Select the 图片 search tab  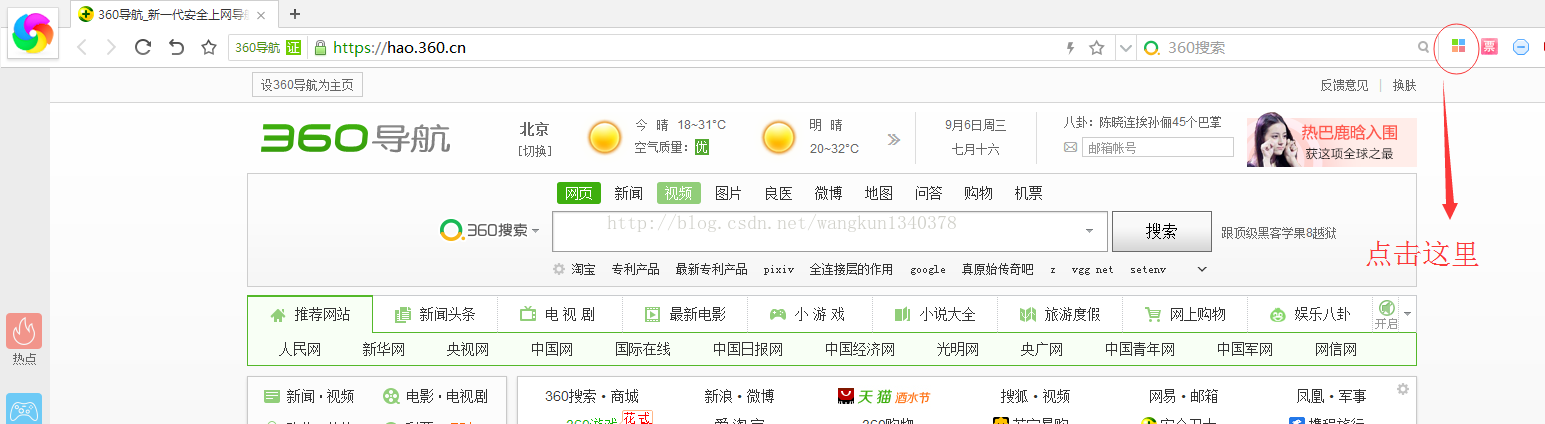point(728,193)
